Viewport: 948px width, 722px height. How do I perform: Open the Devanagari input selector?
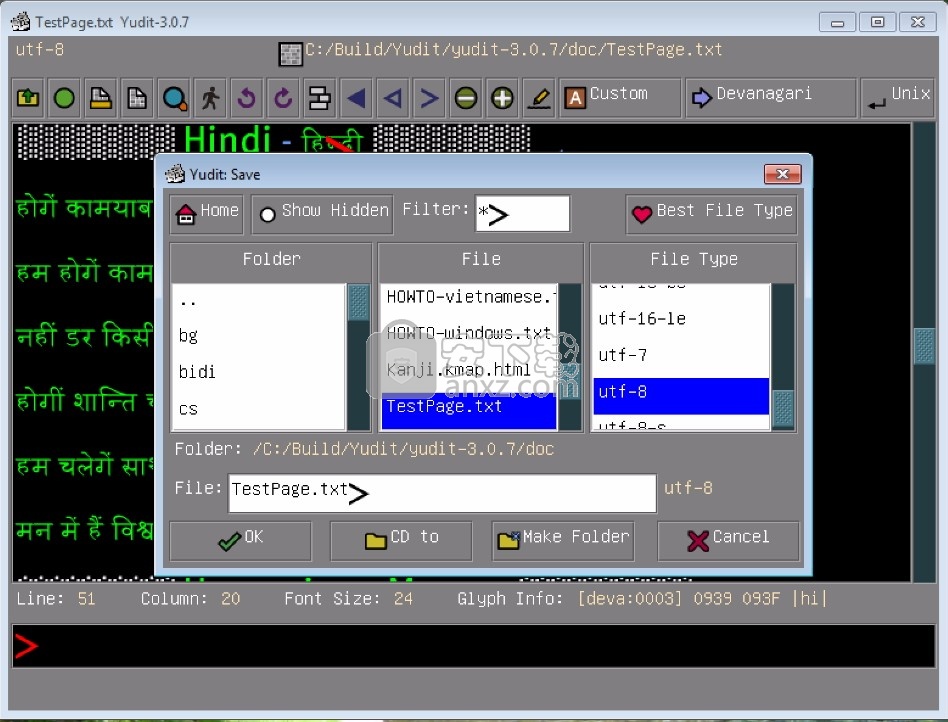tap(771, 97)
